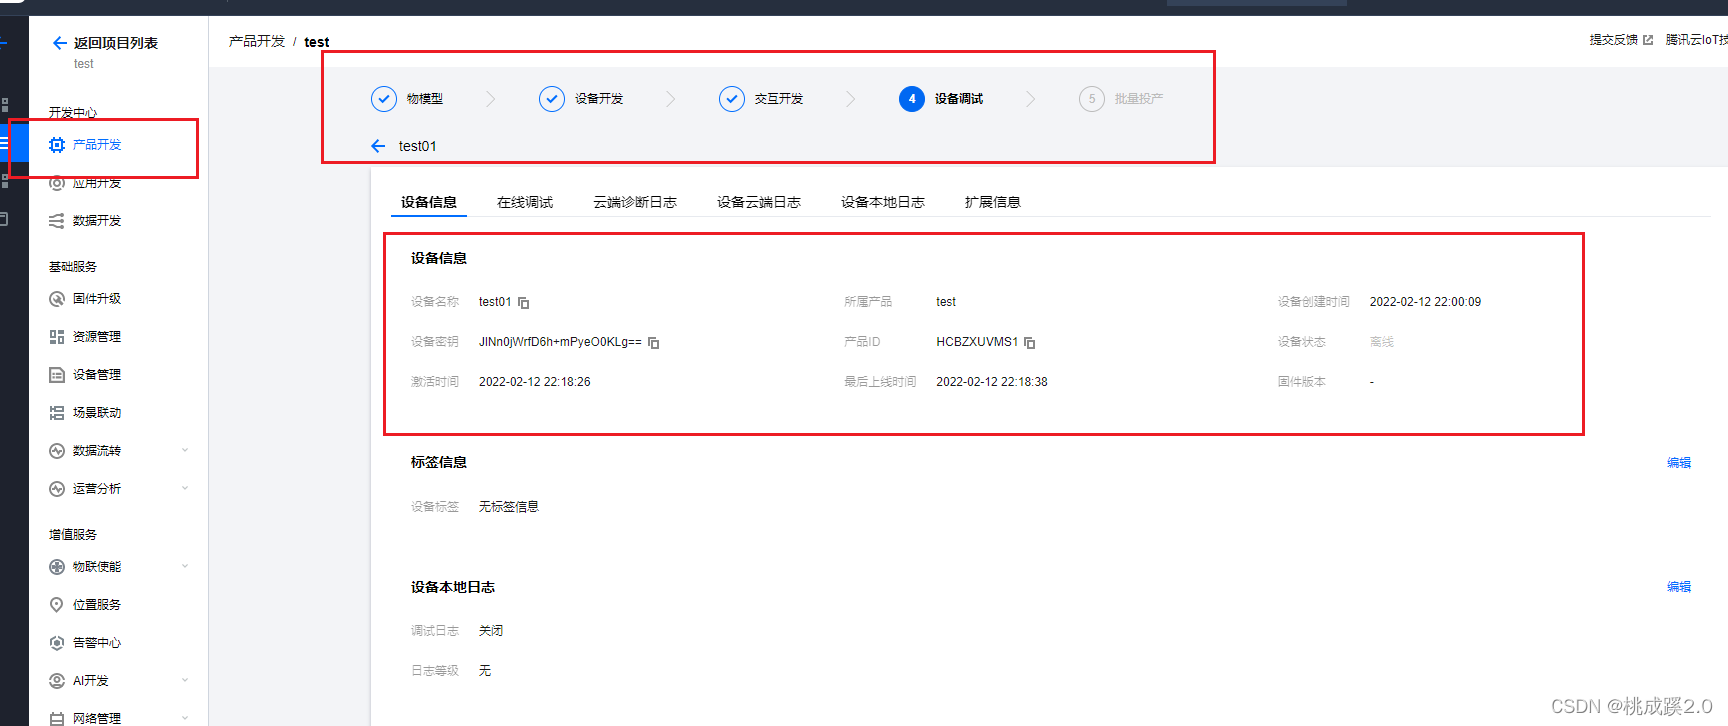This screenshot has height=726, width=1728.
Task: Open 固件升级 in the sidebar
Action: point(97,299)
